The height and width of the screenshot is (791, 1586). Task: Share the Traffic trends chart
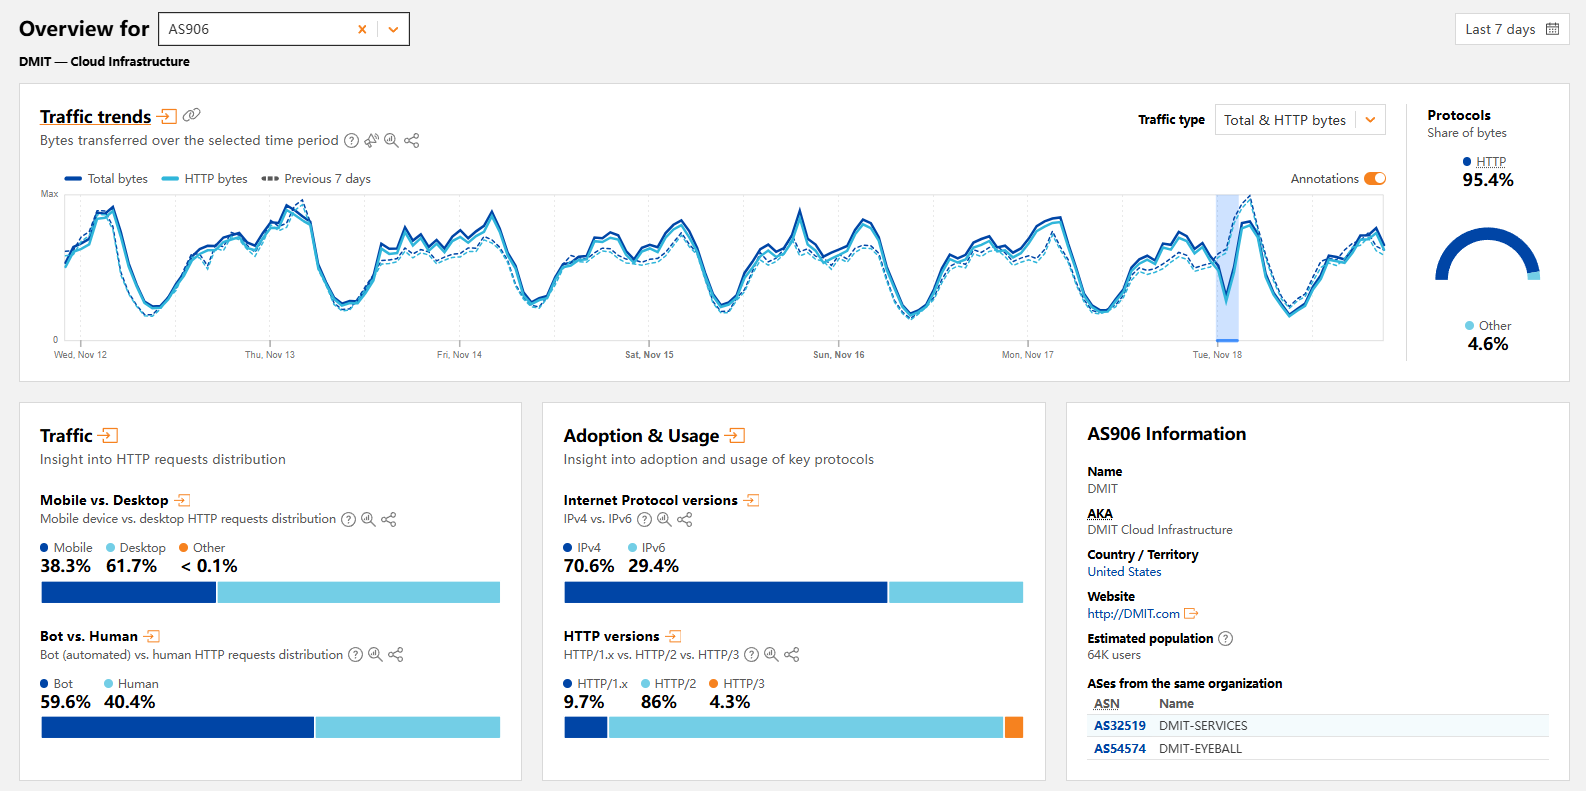pos(411,141)
